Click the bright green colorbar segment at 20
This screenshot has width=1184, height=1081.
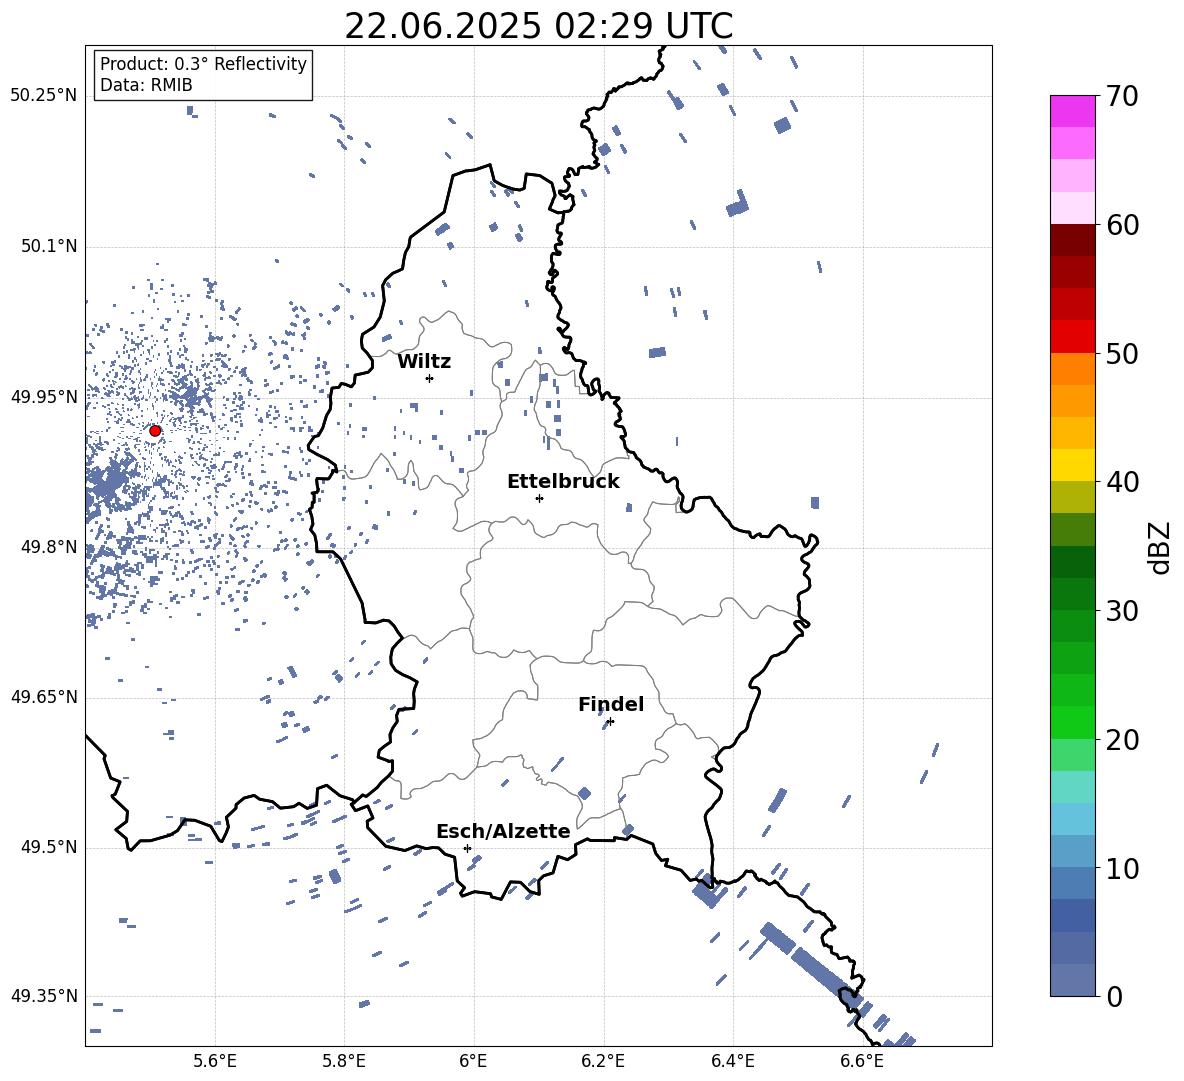pos(1073,722)
